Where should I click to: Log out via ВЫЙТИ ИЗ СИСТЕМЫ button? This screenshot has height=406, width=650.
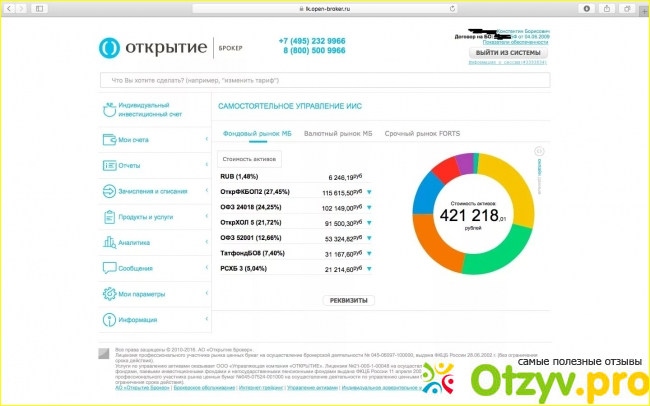click(508, 53)
